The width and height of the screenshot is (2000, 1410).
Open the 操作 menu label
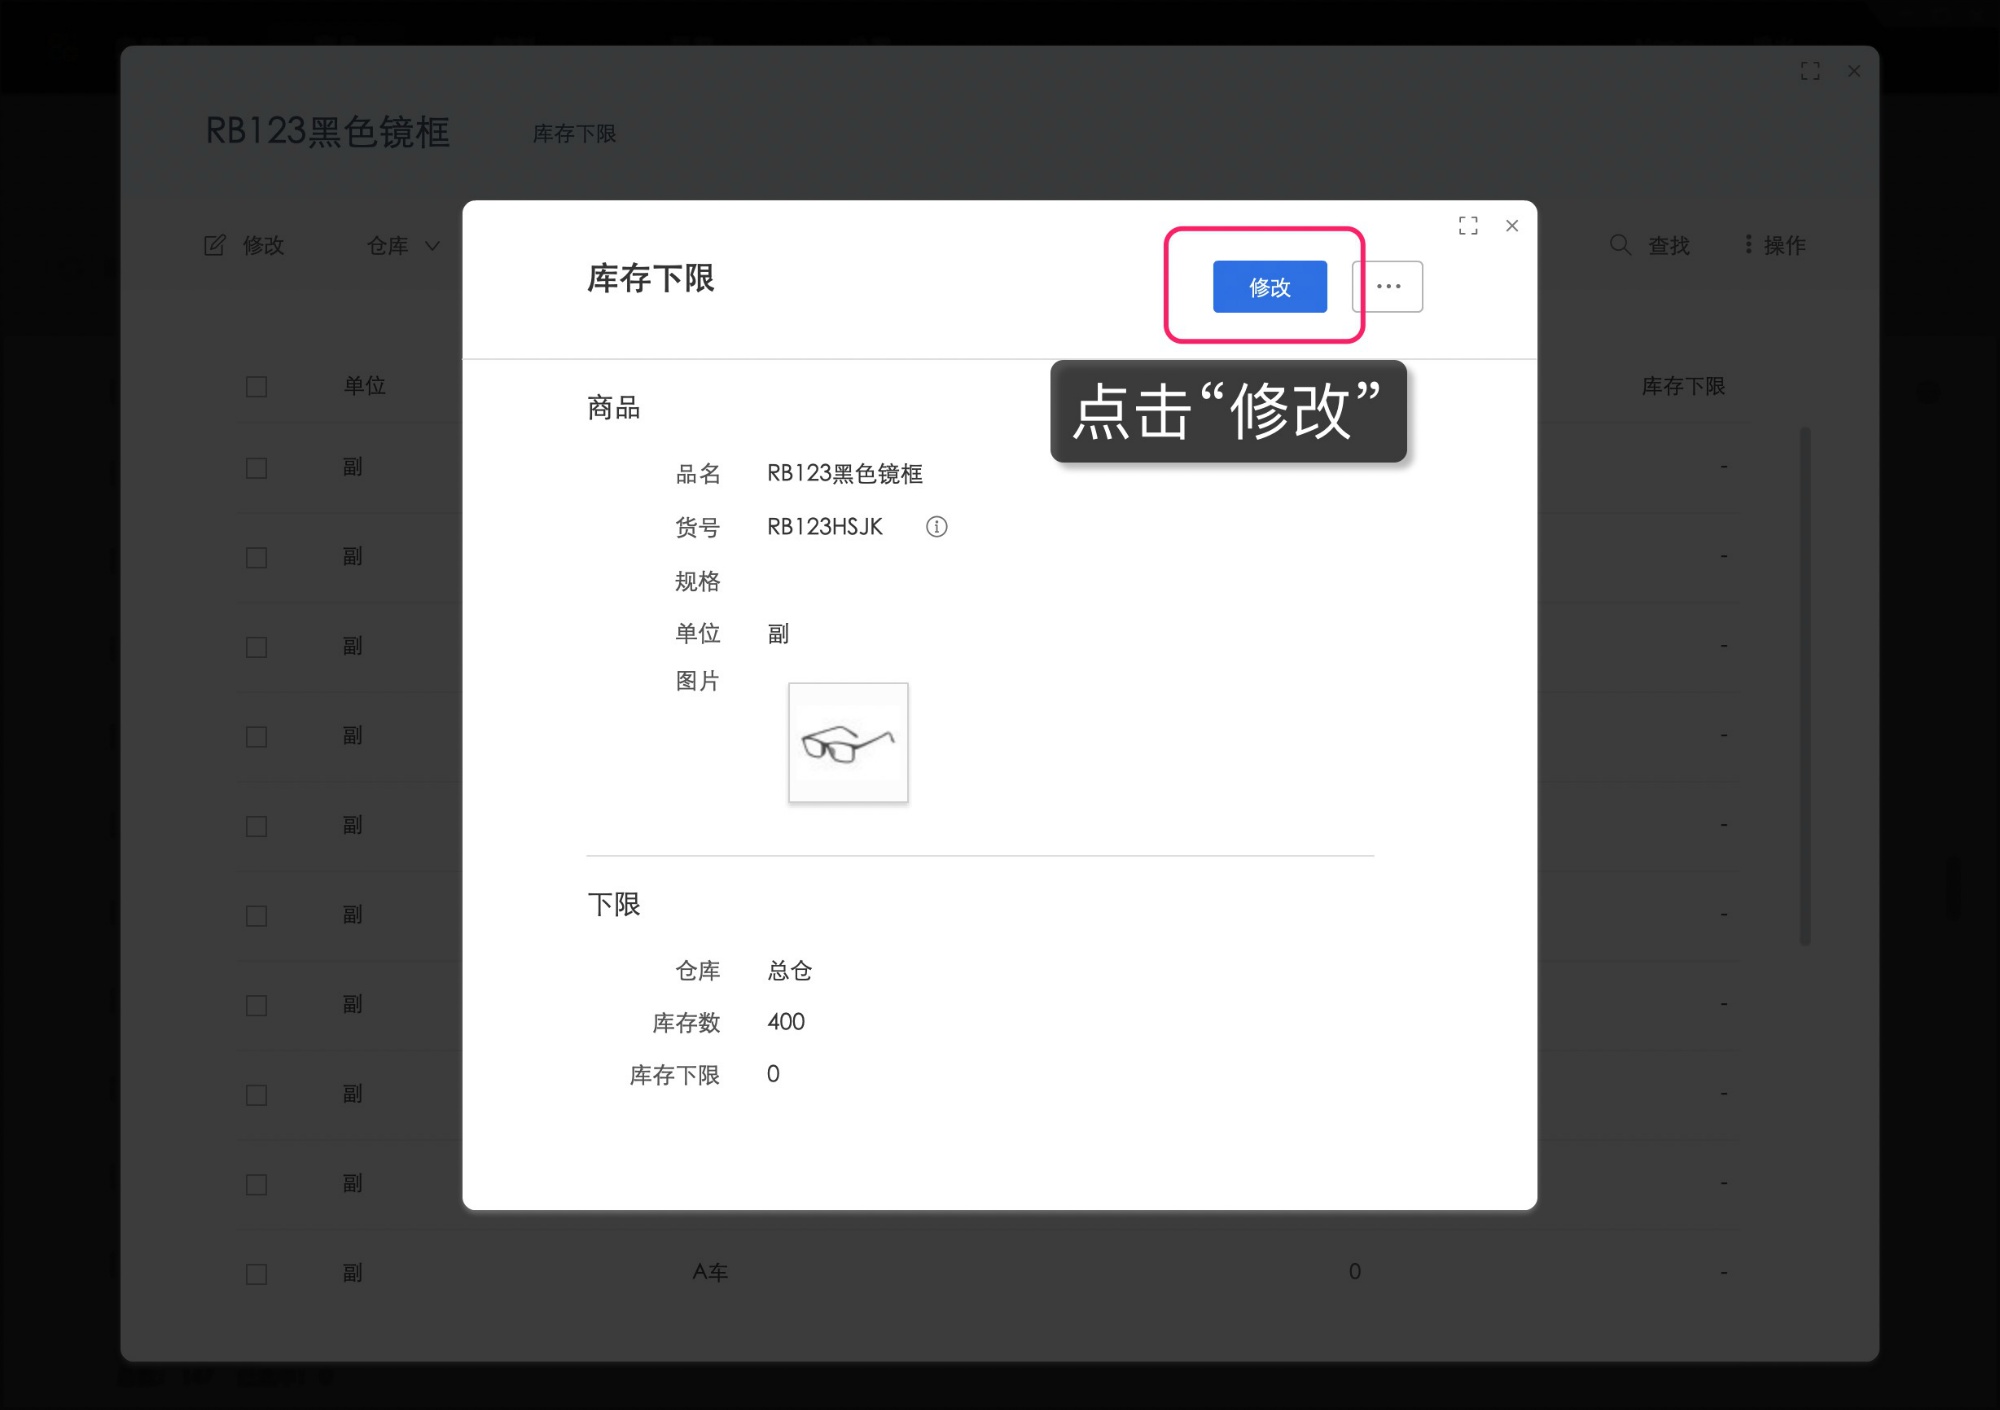coord(1785,245)
